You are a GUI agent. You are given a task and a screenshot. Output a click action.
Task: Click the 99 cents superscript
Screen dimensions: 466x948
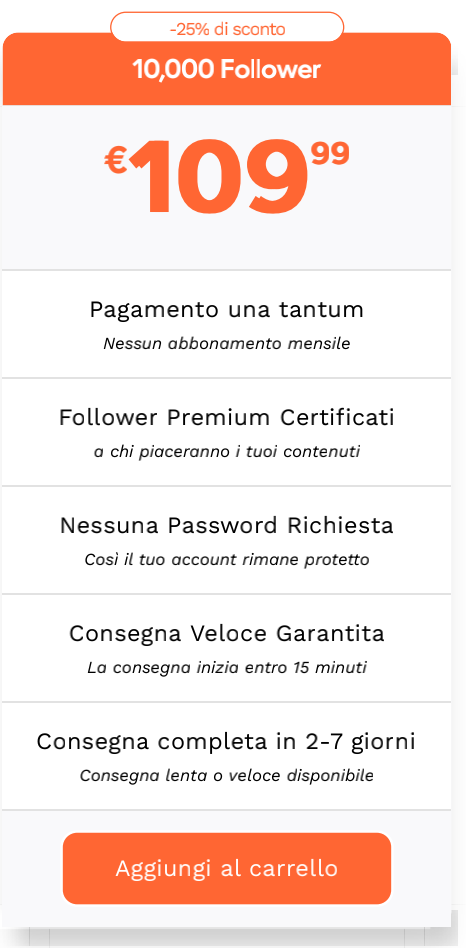tap(330, 154)
